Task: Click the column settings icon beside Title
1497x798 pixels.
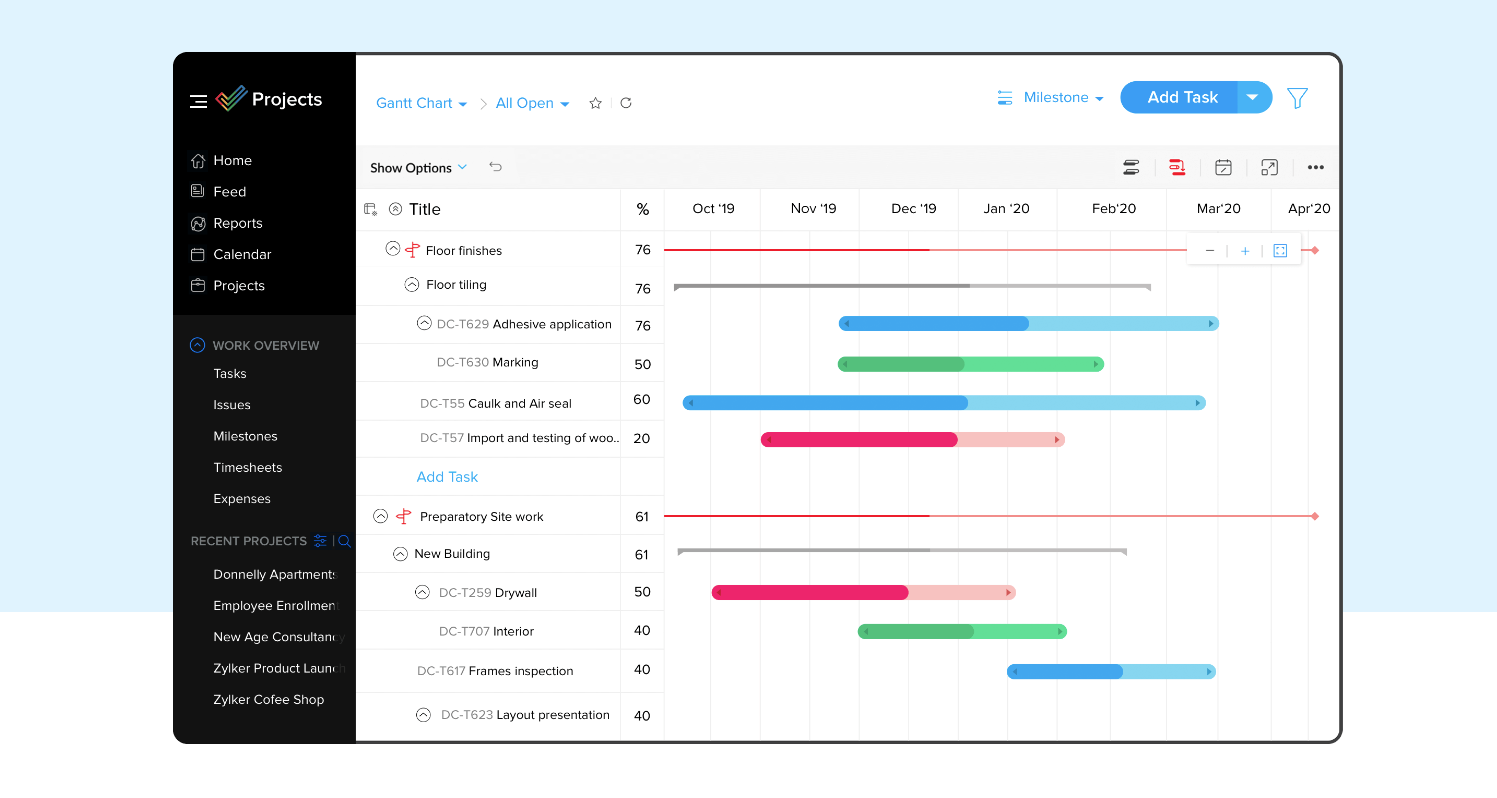Action: (370, 209)
